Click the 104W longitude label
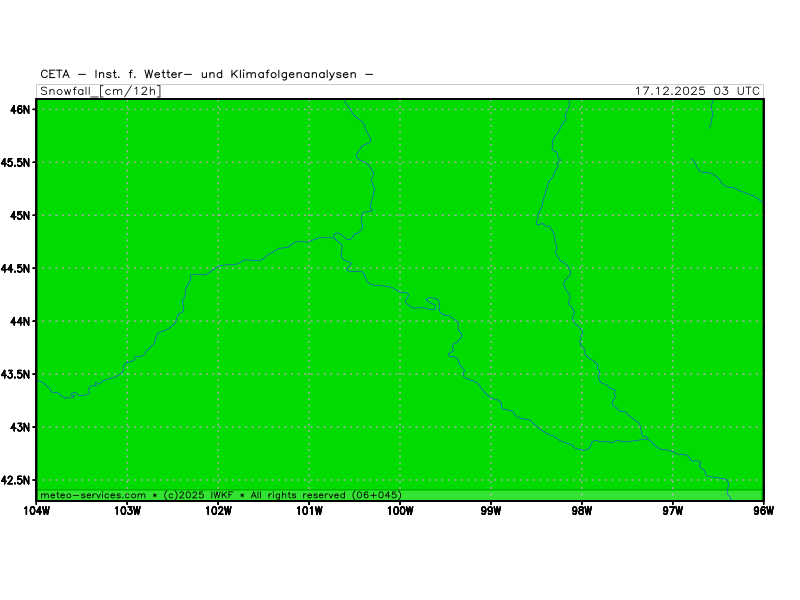Image resolution: width=800 pixels, height=600 pixels. (36, 511)
